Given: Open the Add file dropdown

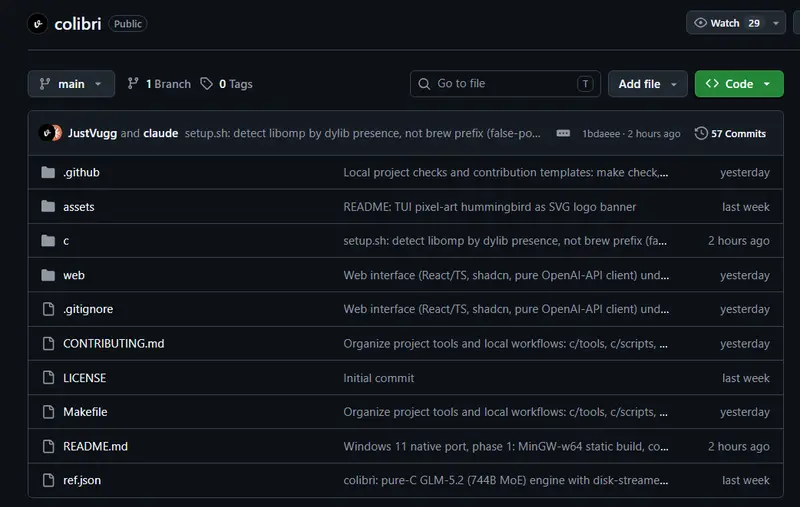Looking at the screenshot, I should pyautogui.click(x=647, y=84).
